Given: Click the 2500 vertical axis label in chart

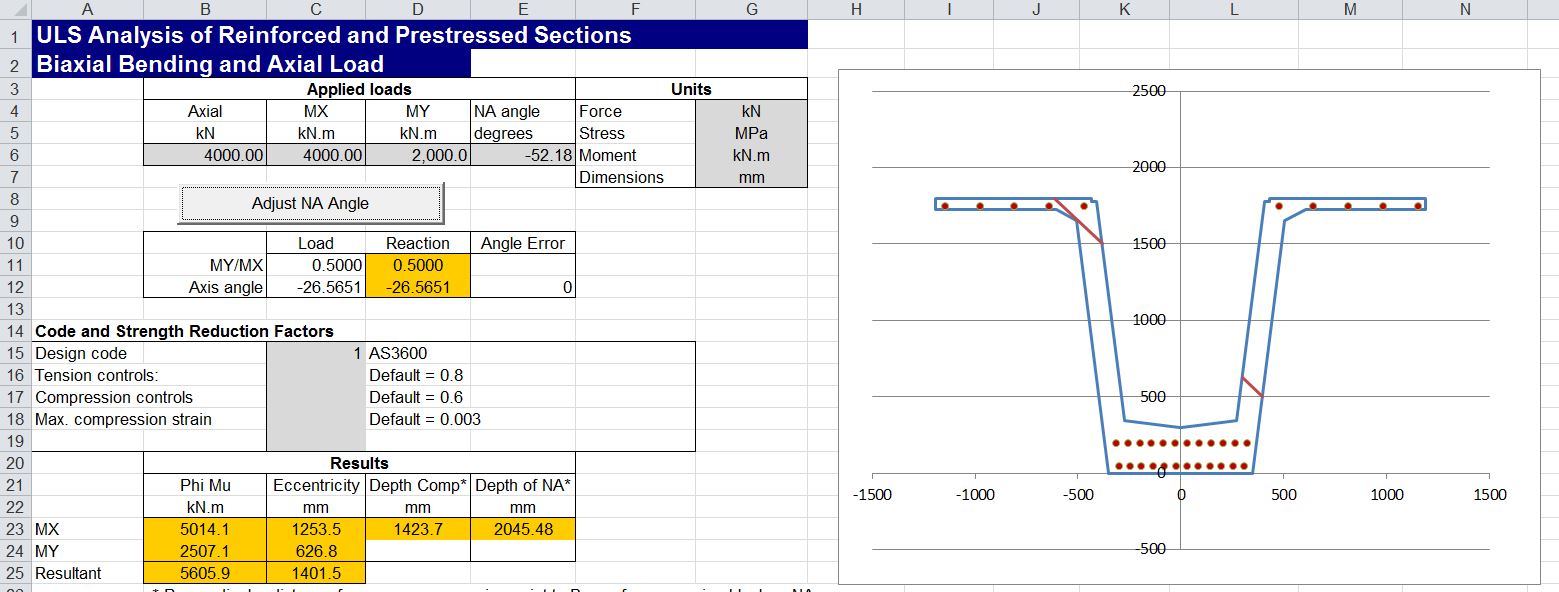Looking at the screenshot, I should 1148,91.
